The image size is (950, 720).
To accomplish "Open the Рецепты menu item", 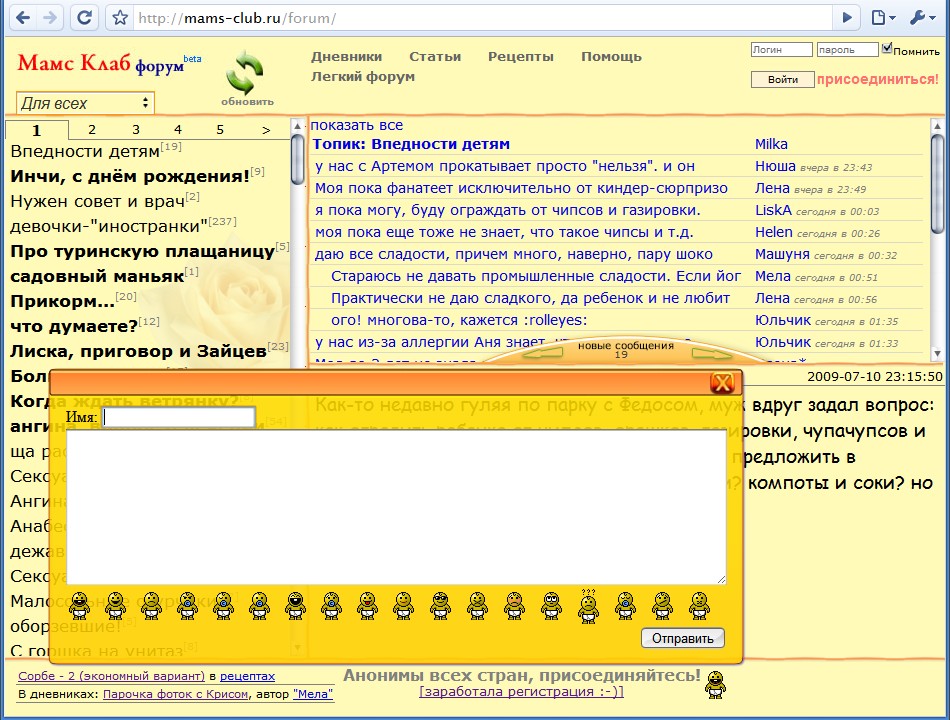I will 520,56.
